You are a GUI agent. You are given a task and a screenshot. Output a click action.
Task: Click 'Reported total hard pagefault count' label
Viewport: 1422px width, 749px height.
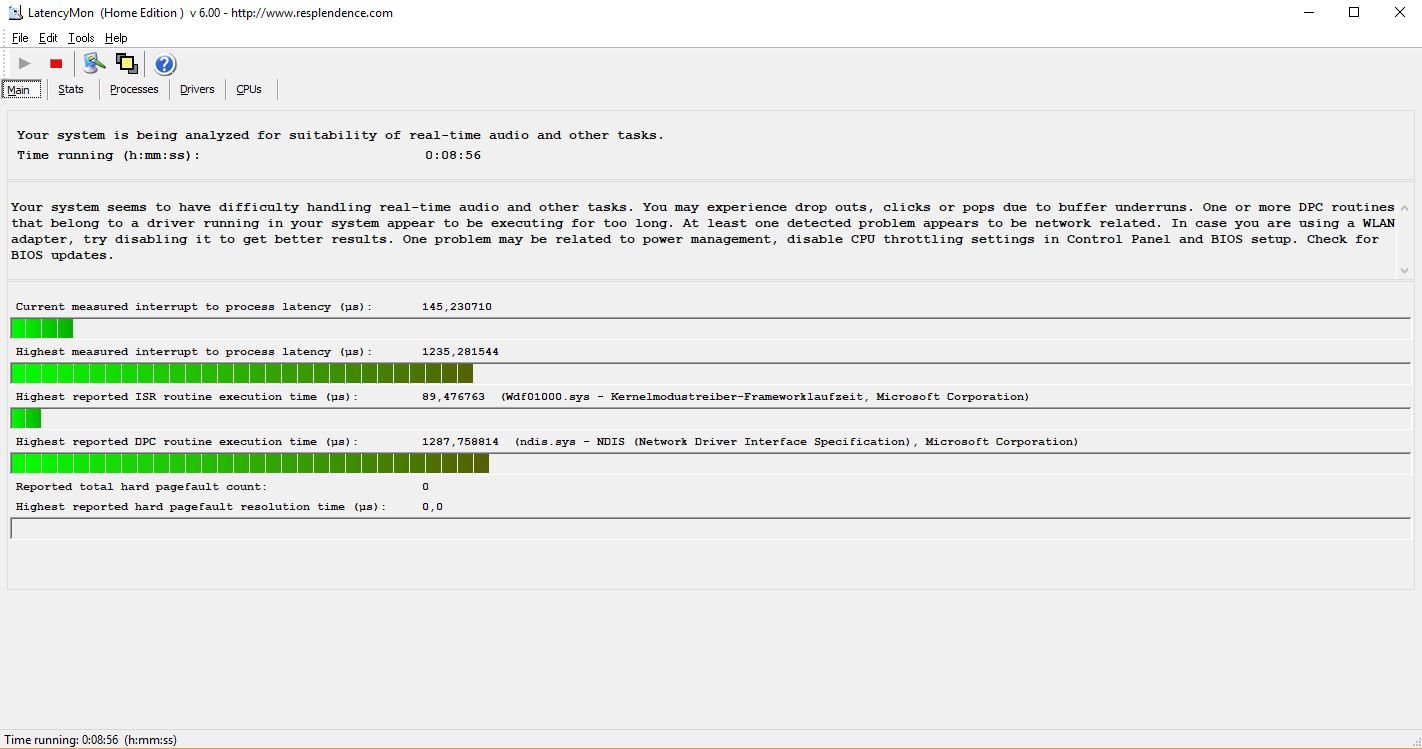(x=142, y=487)
